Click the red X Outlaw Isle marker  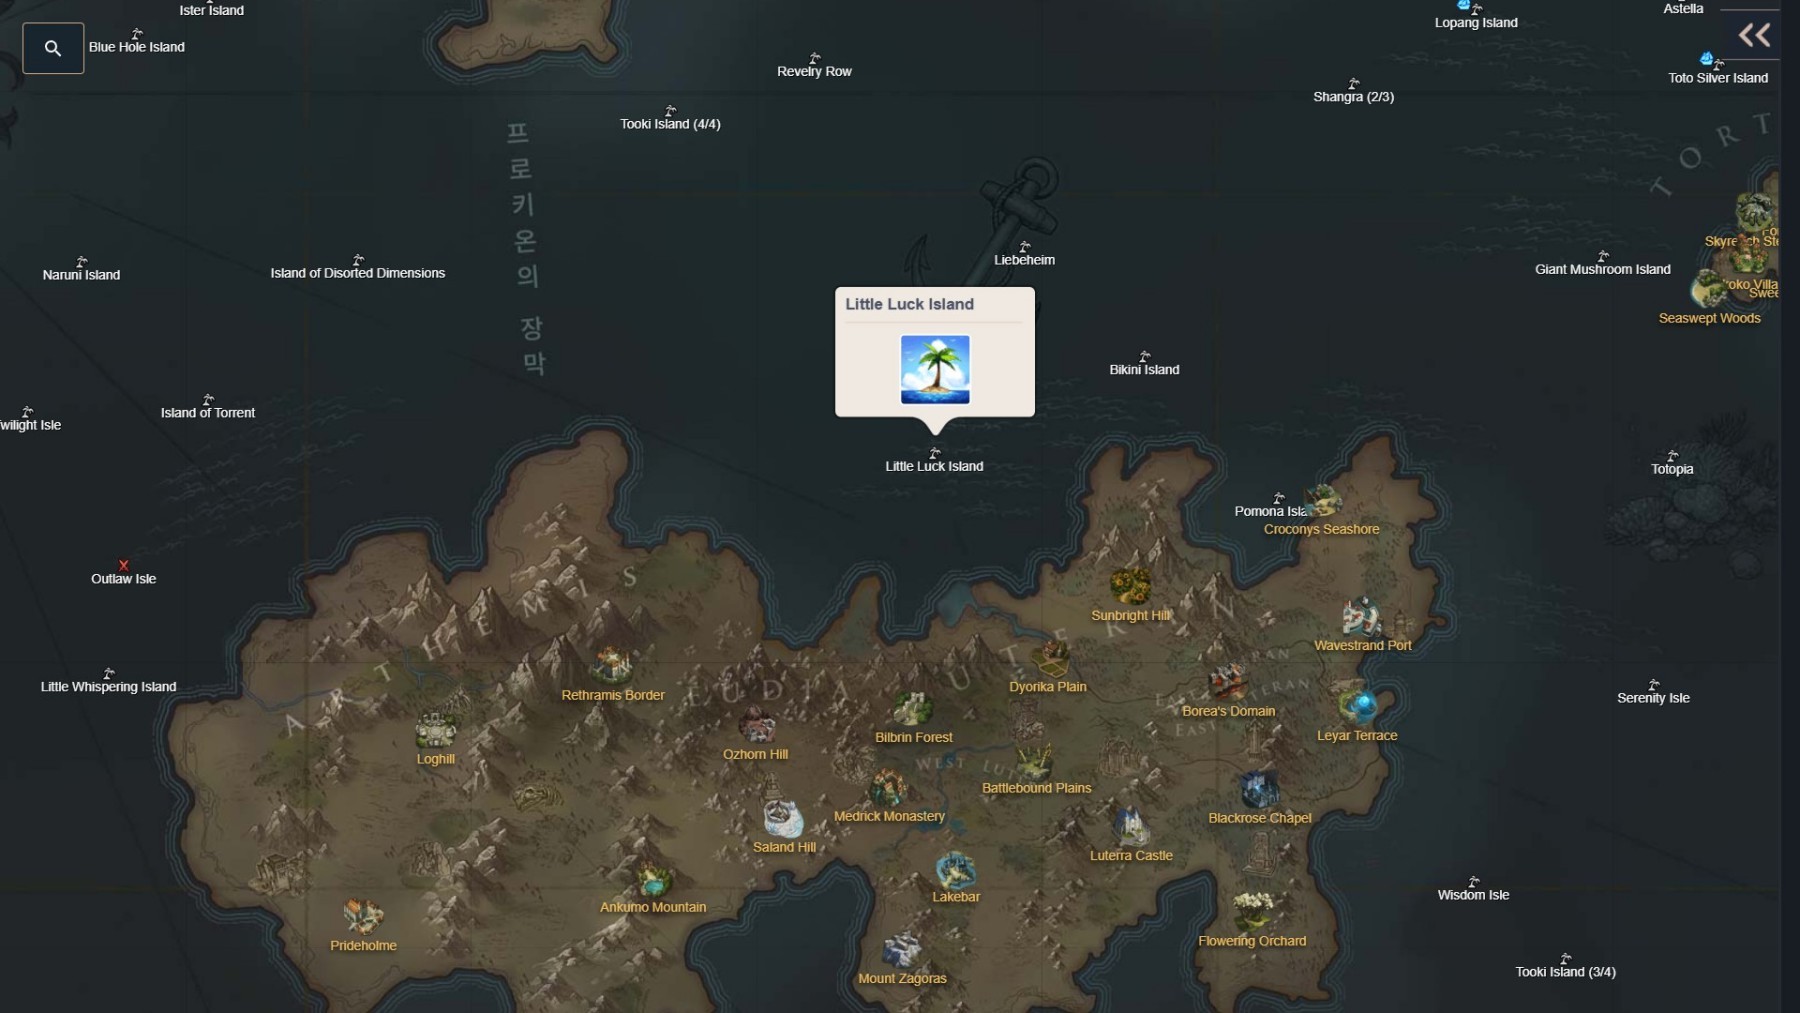pos(124,565)
